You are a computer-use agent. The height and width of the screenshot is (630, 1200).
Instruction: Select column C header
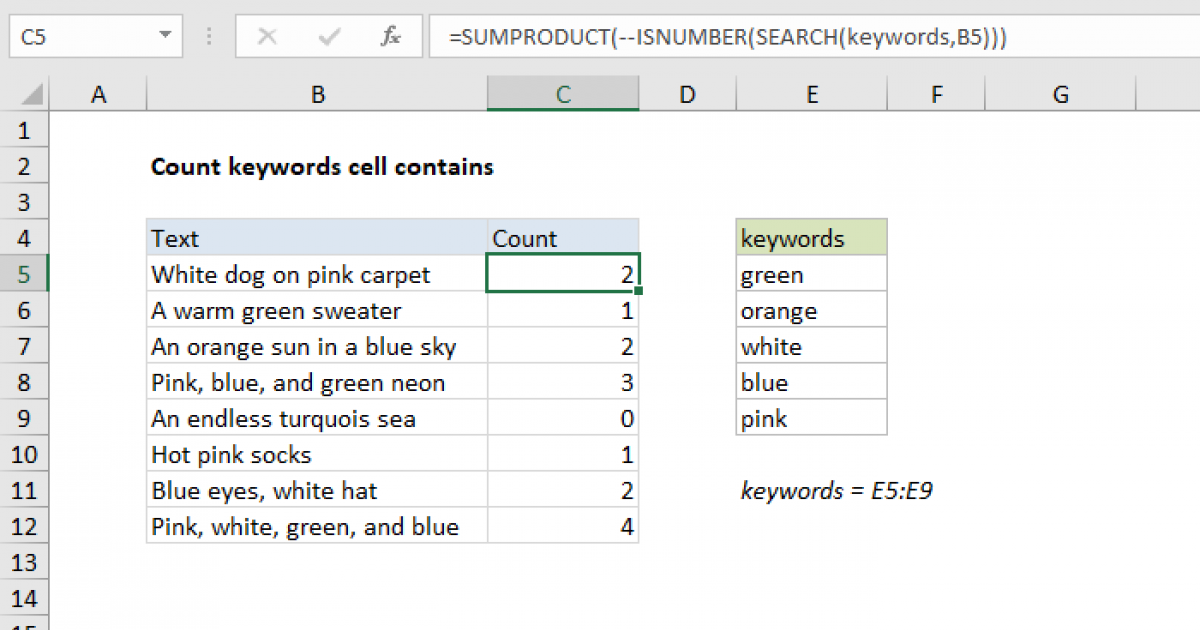563,95
